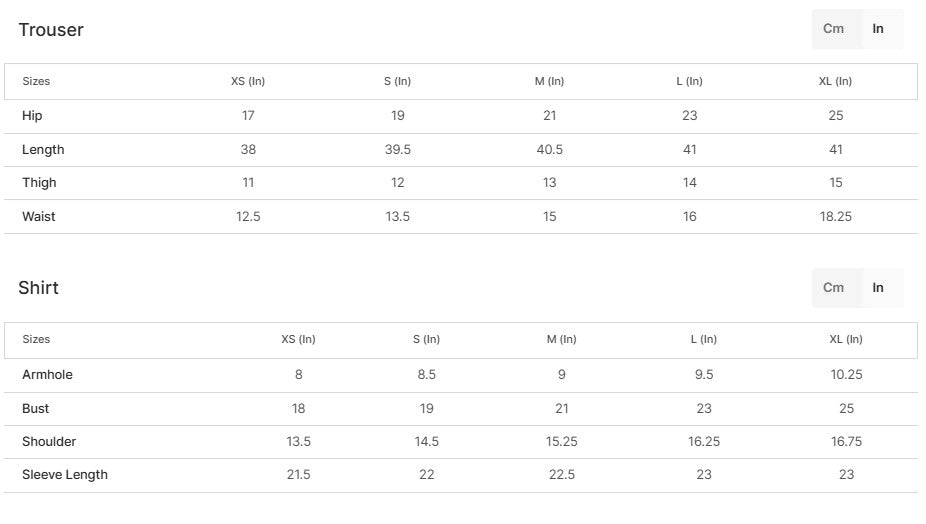Image resolution: width=926 pixels, height=524 pixels.
Task: Select In units for Shirt chart
Action: coord(878,288)
